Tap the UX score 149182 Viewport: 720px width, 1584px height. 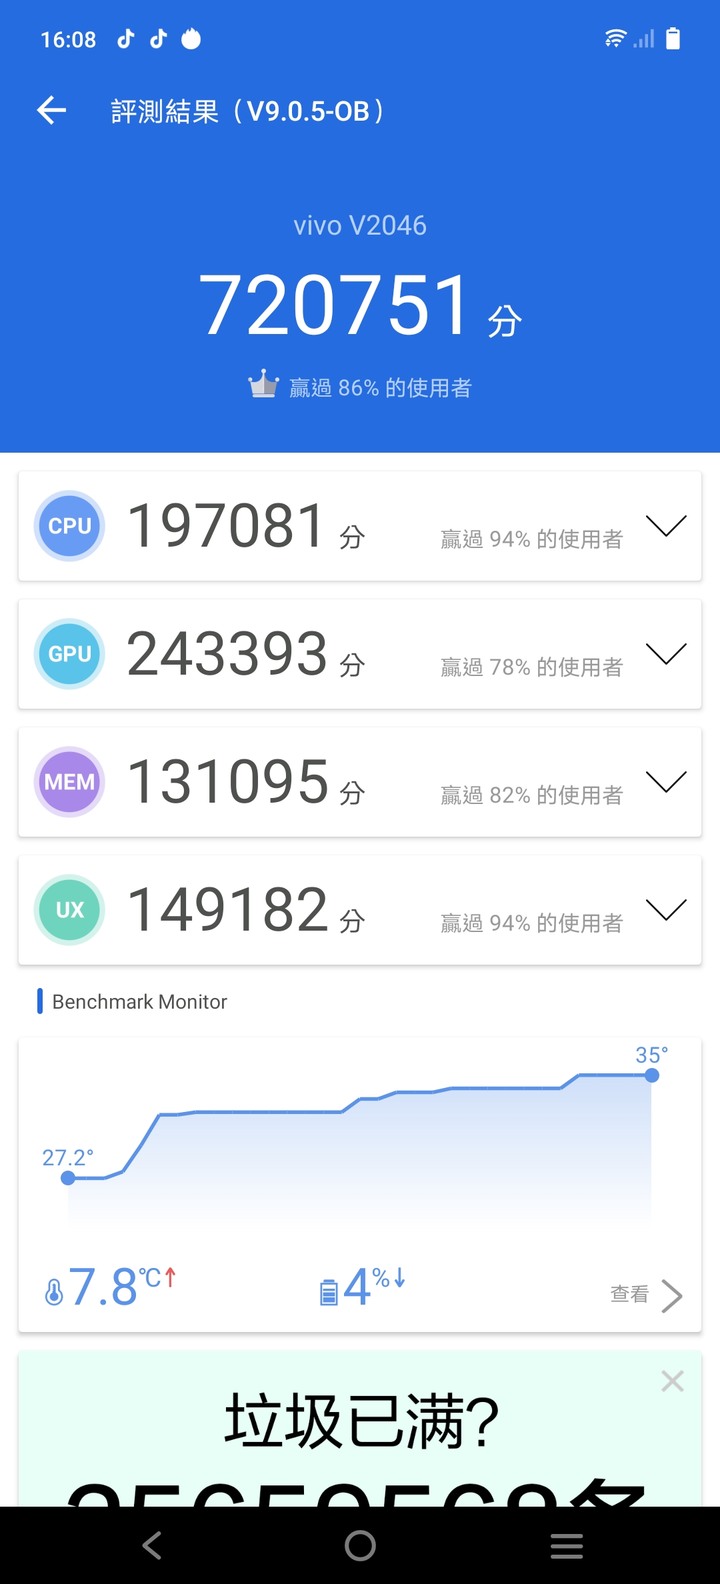click(x=227, y=910)
